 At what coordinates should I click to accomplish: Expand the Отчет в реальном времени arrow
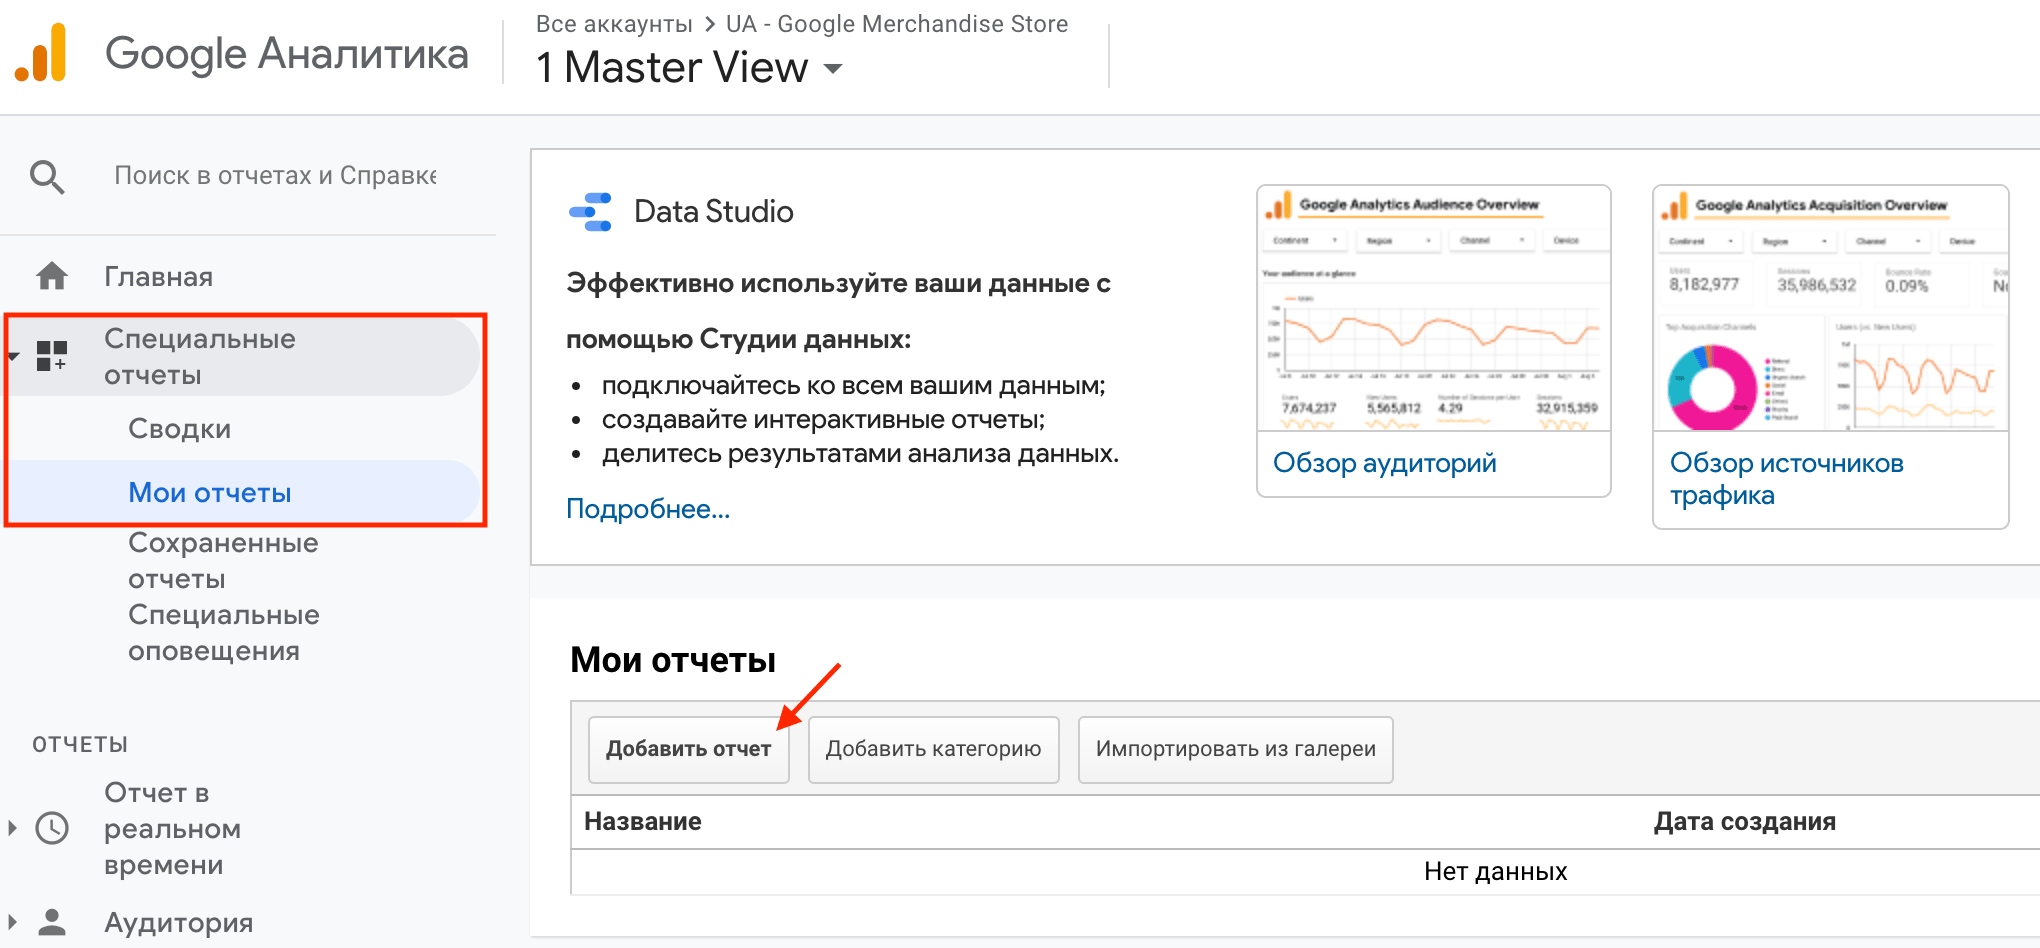point(13,828)
